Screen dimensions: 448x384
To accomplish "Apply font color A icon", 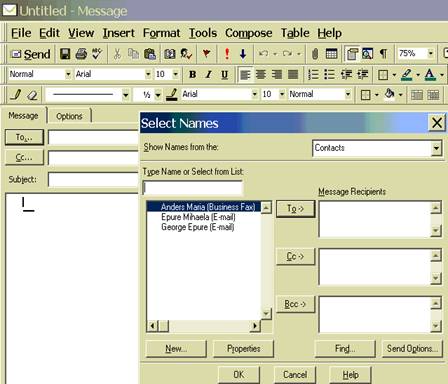I will coord(430,74).
